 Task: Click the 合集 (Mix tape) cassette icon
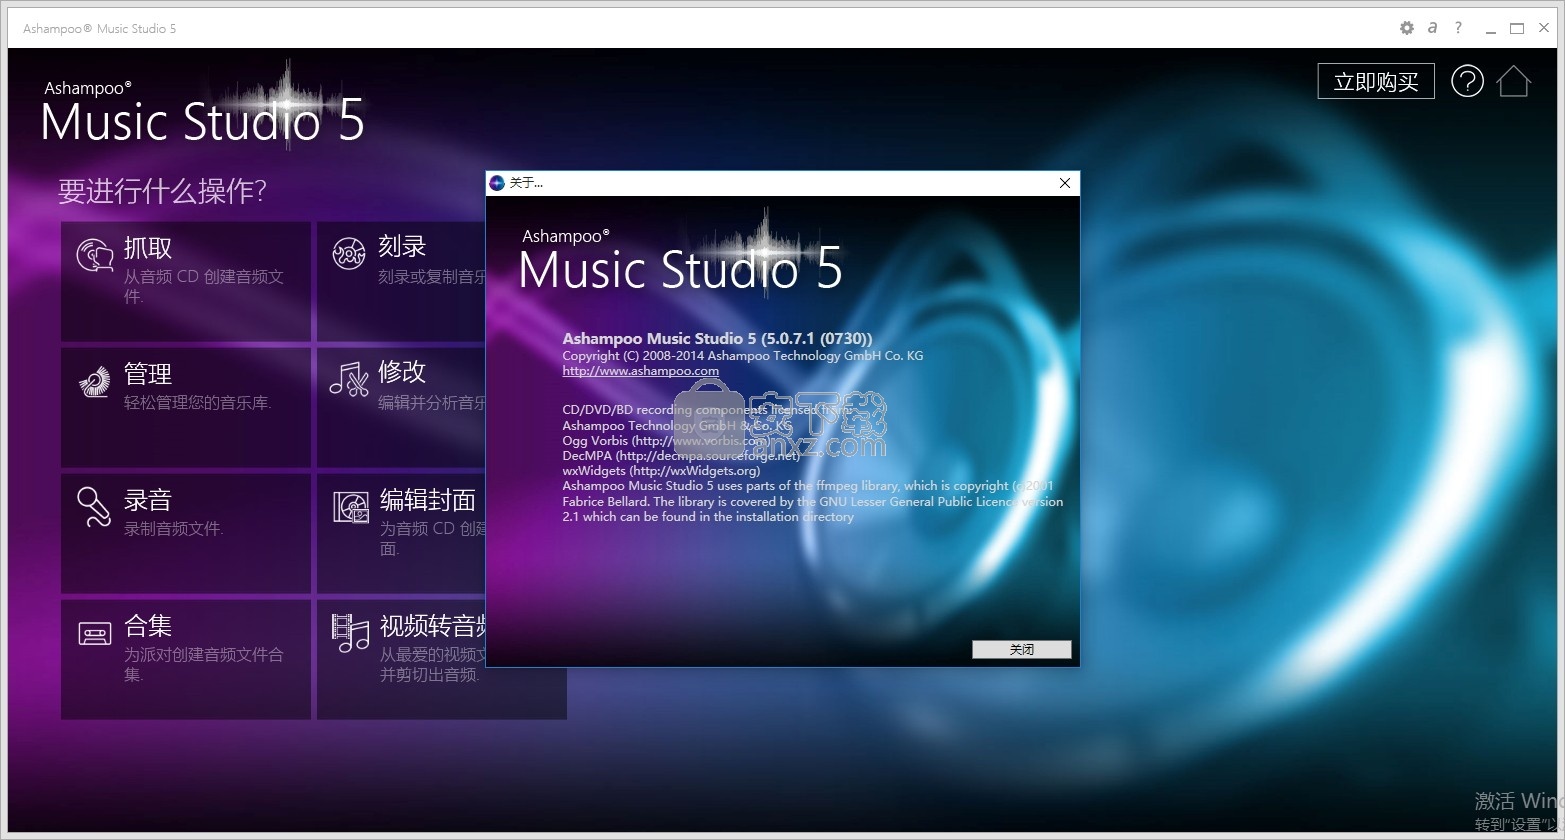click(95, 633)
